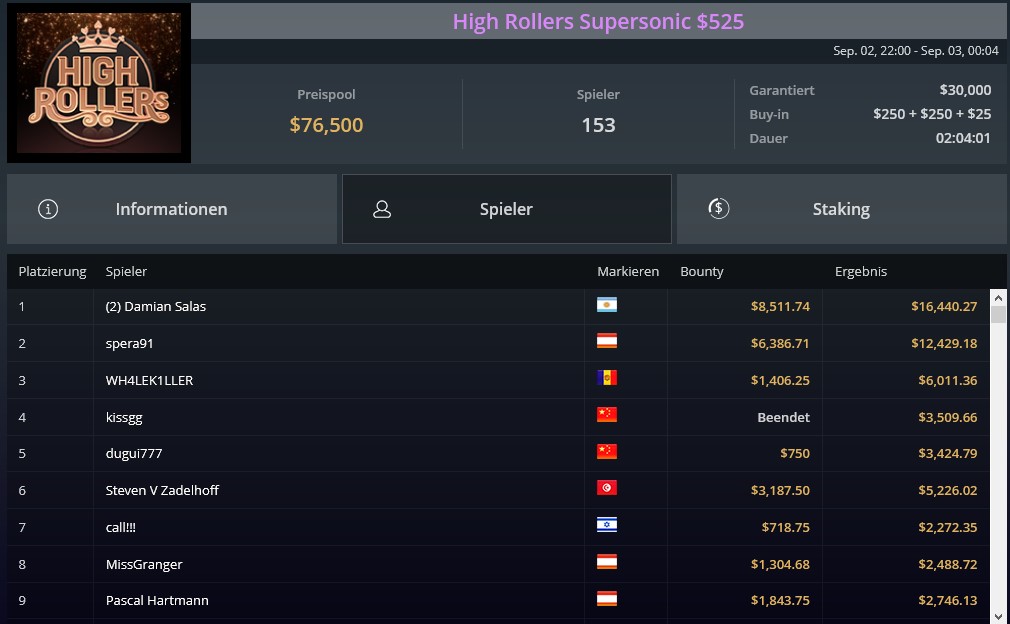The height and width of the screenshot is (624, 1010).
Task: Click scrollbar up arrow in player list
Action: pos(998,298)
